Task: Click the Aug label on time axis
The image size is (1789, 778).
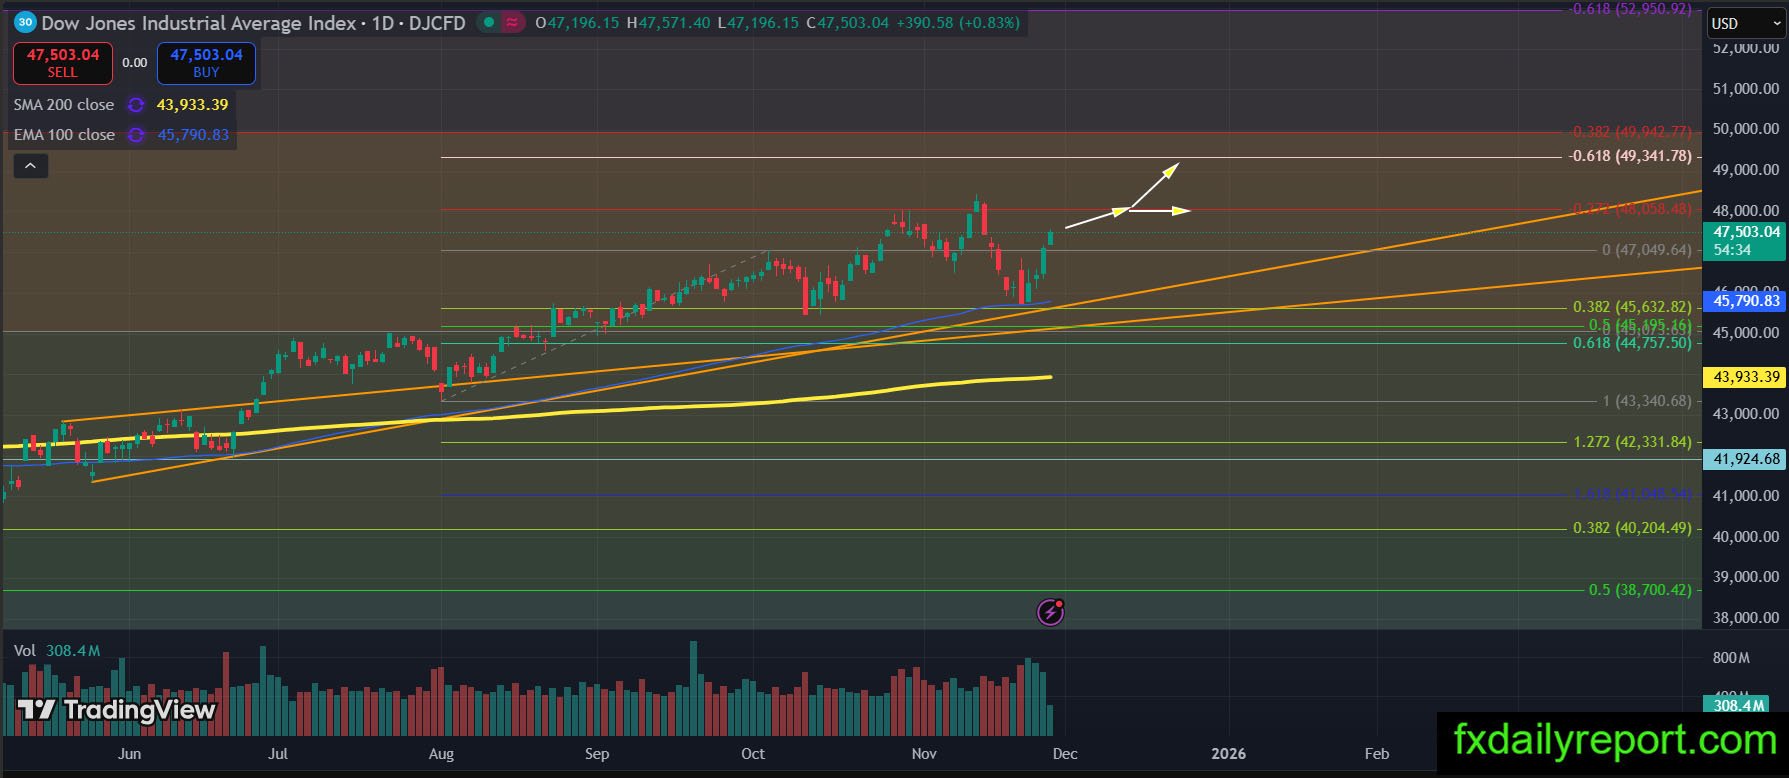Action: click(441, 754)
